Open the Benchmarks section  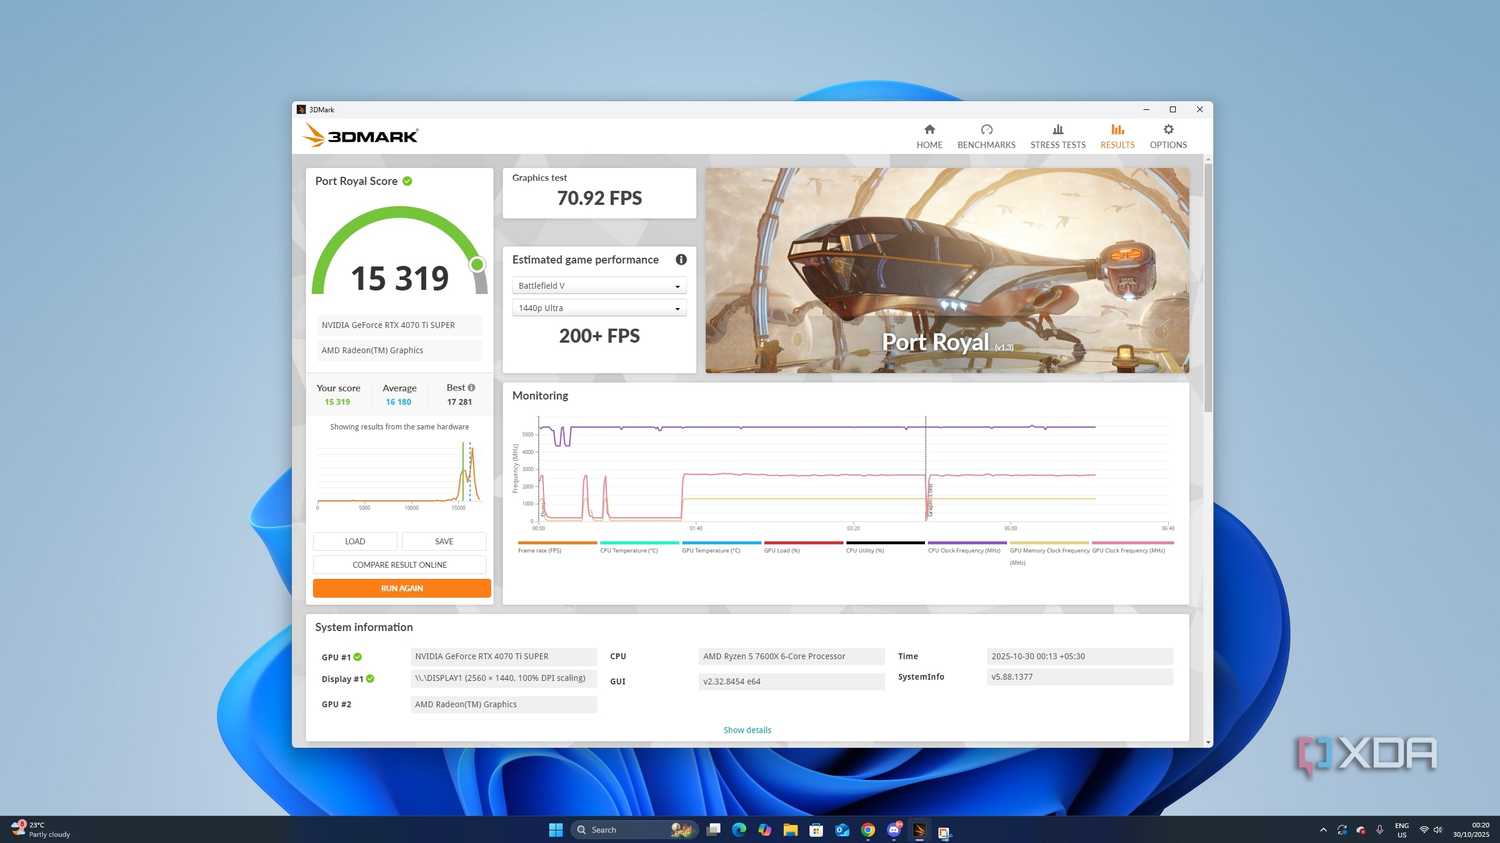point(986,136)
